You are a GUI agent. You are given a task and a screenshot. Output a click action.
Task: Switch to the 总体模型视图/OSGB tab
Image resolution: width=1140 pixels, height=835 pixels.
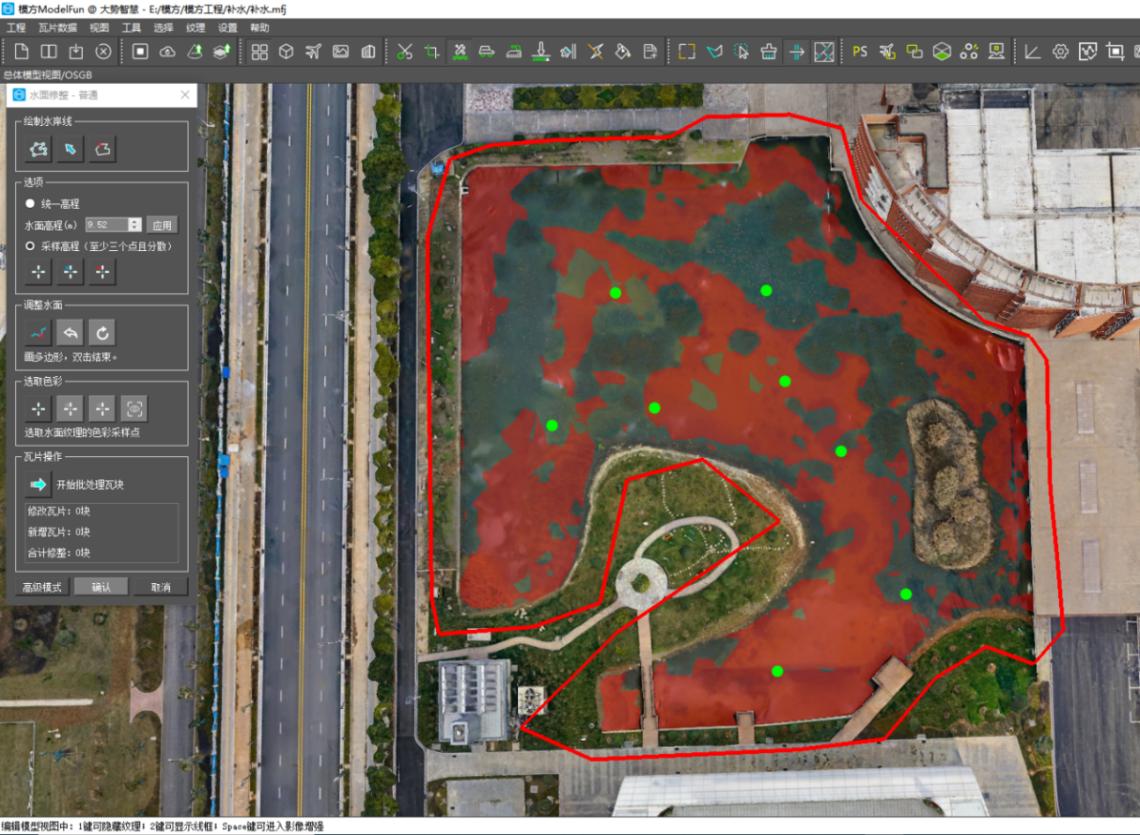[48, 74]
